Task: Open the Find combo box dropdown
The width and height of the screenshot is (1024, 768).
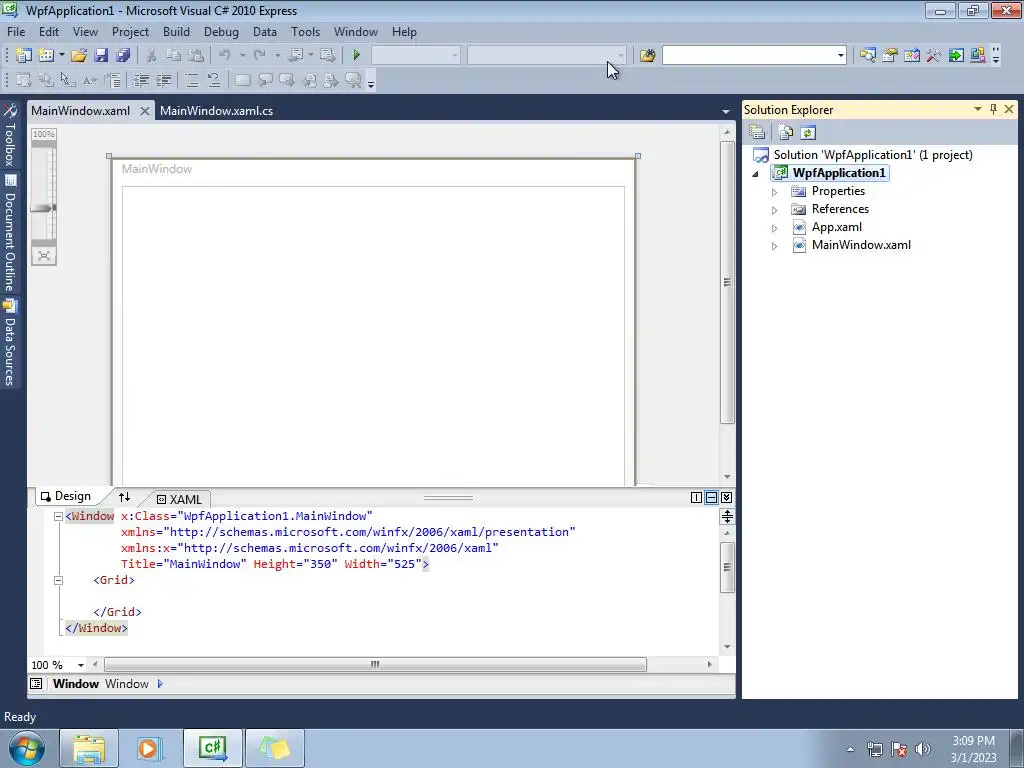Action: tap(840, 56)
